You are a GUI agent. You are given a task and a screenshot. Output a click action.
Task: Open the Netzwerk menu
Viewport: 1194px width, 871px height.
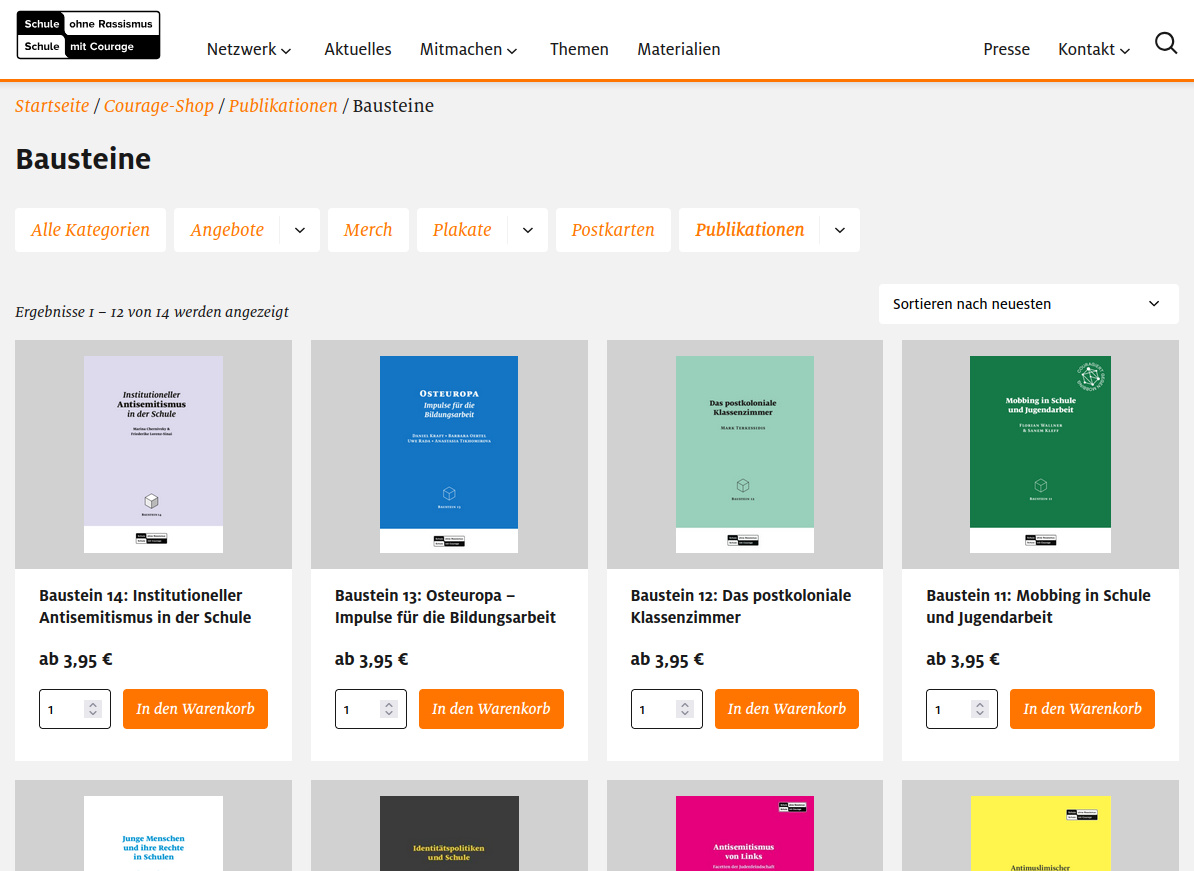click(x=248, y=49)
